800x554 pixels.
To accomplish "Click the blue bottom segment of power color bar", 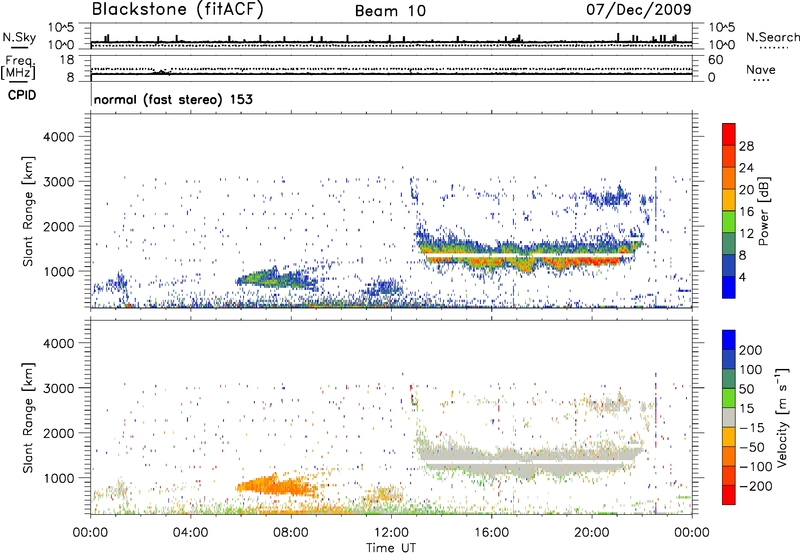I will (729, 287).
